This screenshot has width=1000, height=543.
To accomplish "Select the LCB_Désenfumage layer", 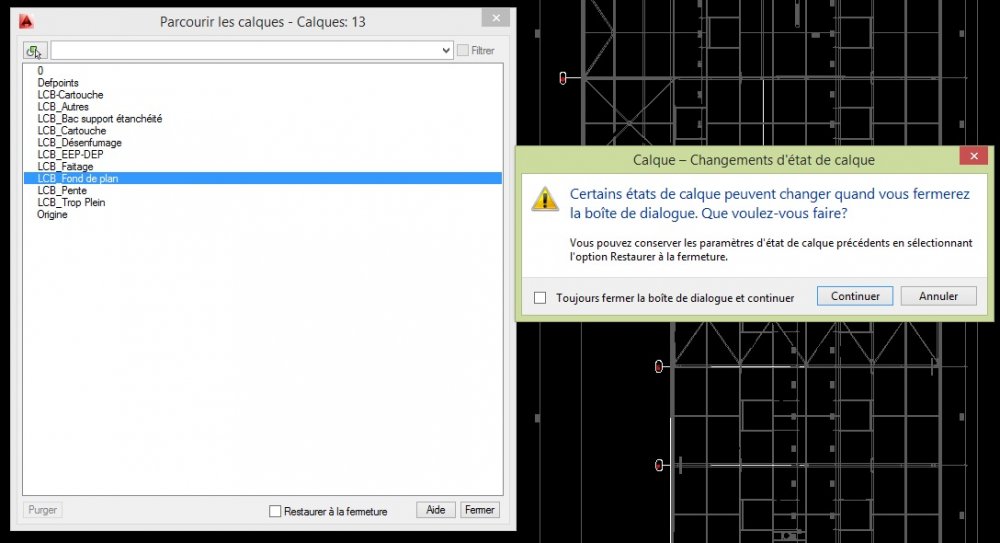I will 79,143.
